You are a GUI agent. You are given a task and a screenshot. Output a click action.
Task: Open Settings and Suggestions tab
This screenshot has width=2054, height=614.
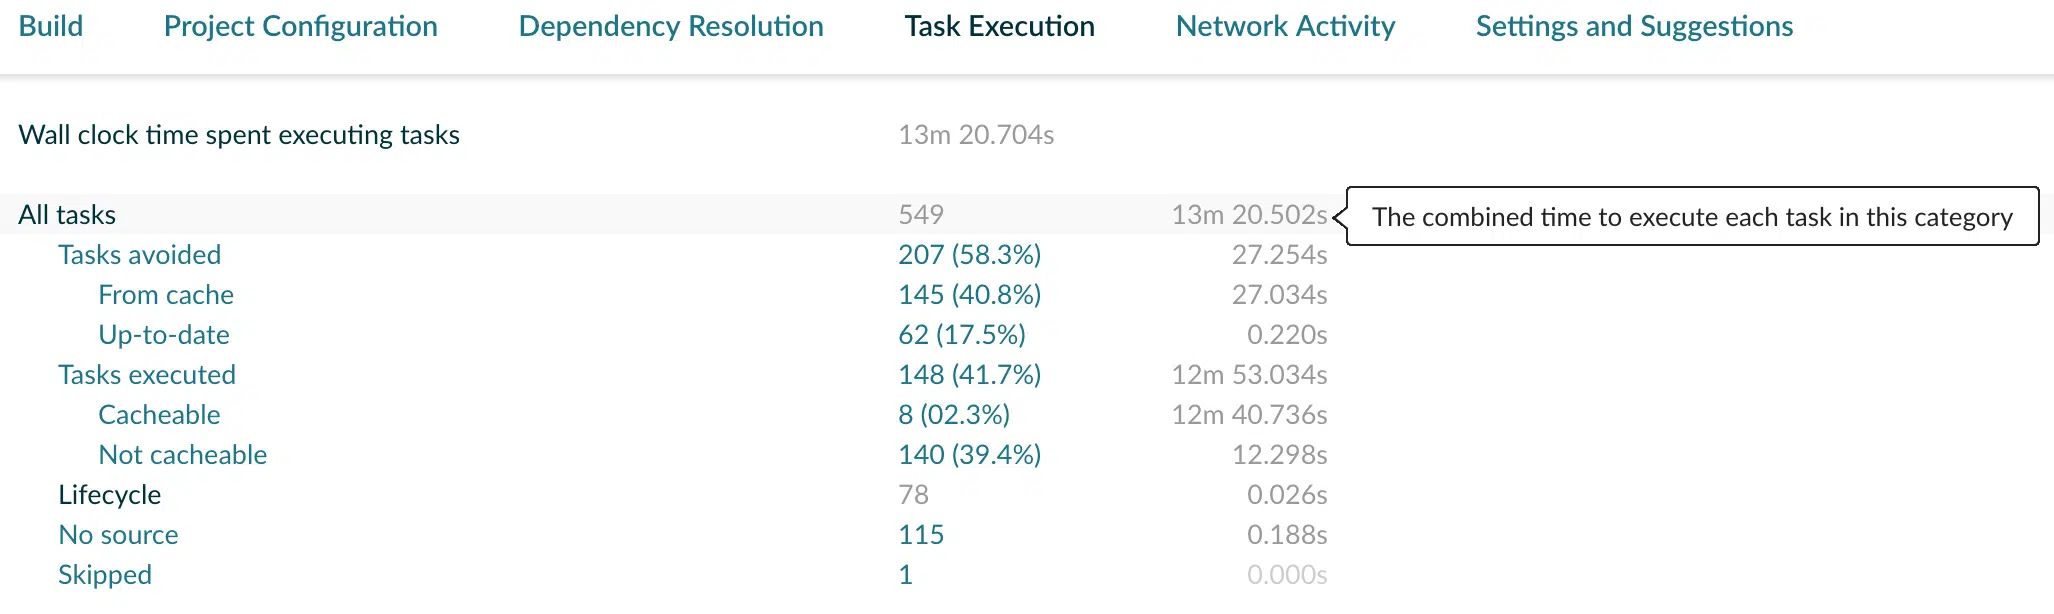click(1634, 26)
